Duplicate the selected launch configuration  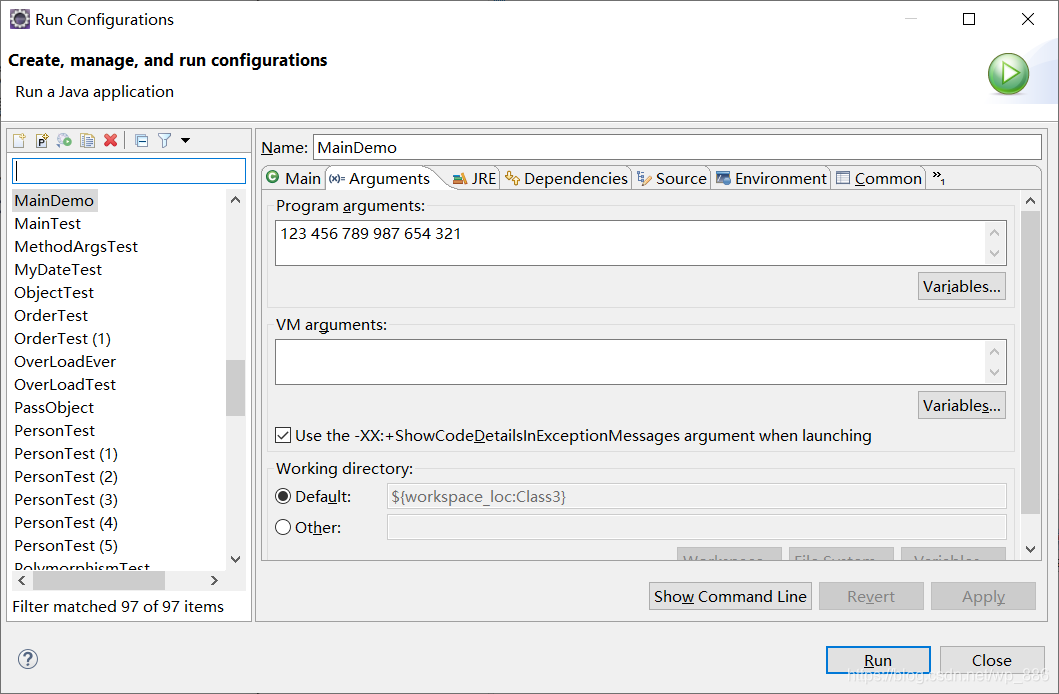coord(87,140)
